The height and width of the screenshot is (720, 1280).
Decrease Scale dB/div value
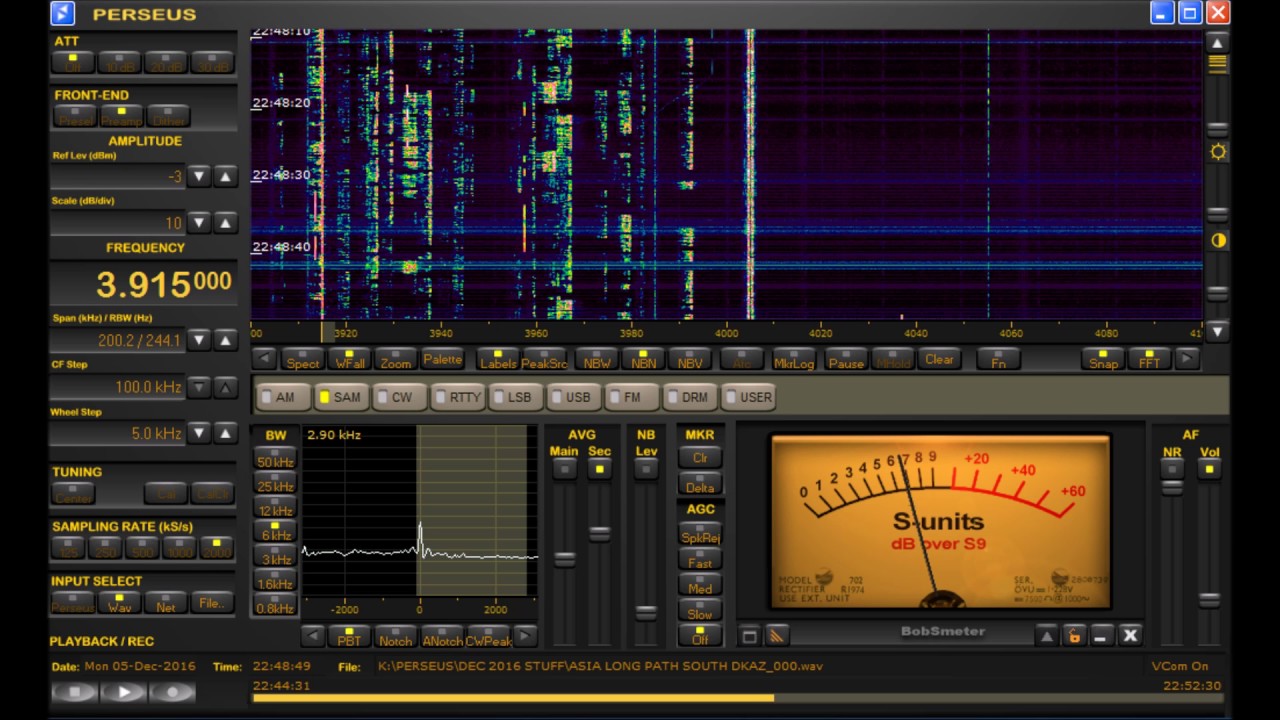click(199, 223)
